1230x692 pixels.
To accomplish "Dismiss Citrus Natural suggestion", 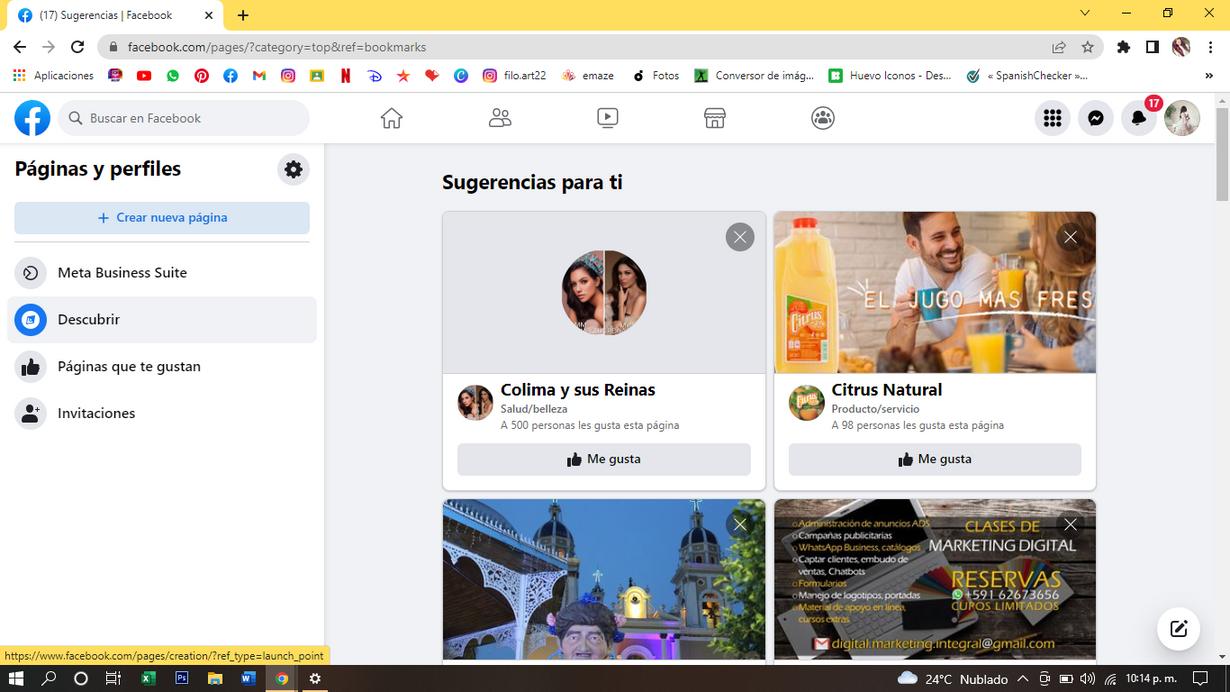I will pos(1071,237).
